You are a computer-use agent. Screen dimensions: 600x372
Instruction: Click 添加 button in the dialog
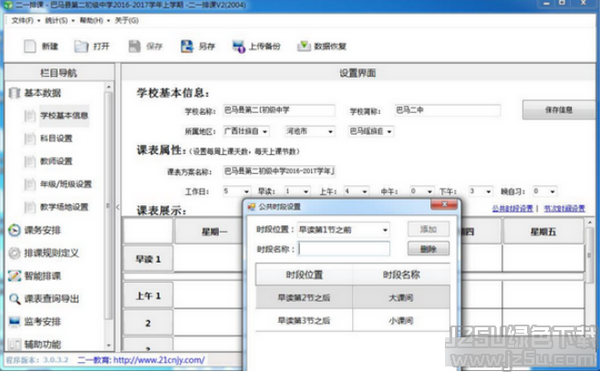click(428, 229)
